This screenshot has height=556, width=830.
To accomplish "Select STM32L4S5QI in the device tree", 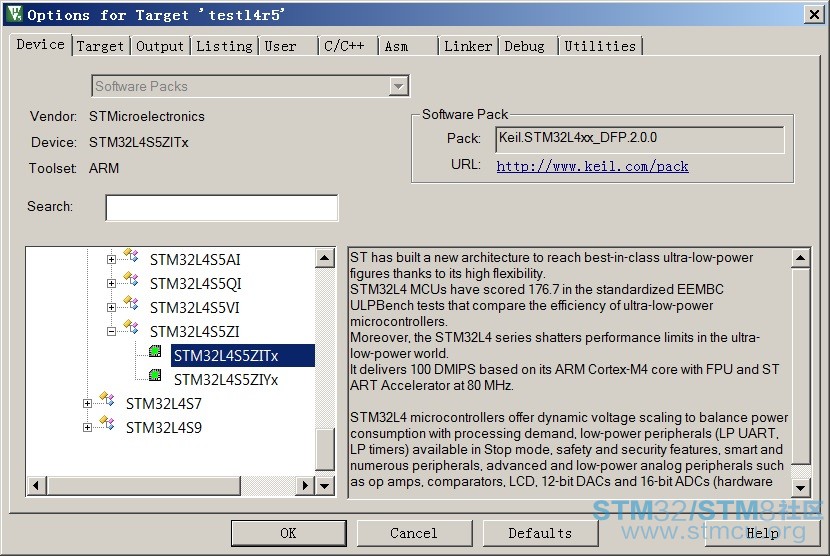I will pos(195,284).
